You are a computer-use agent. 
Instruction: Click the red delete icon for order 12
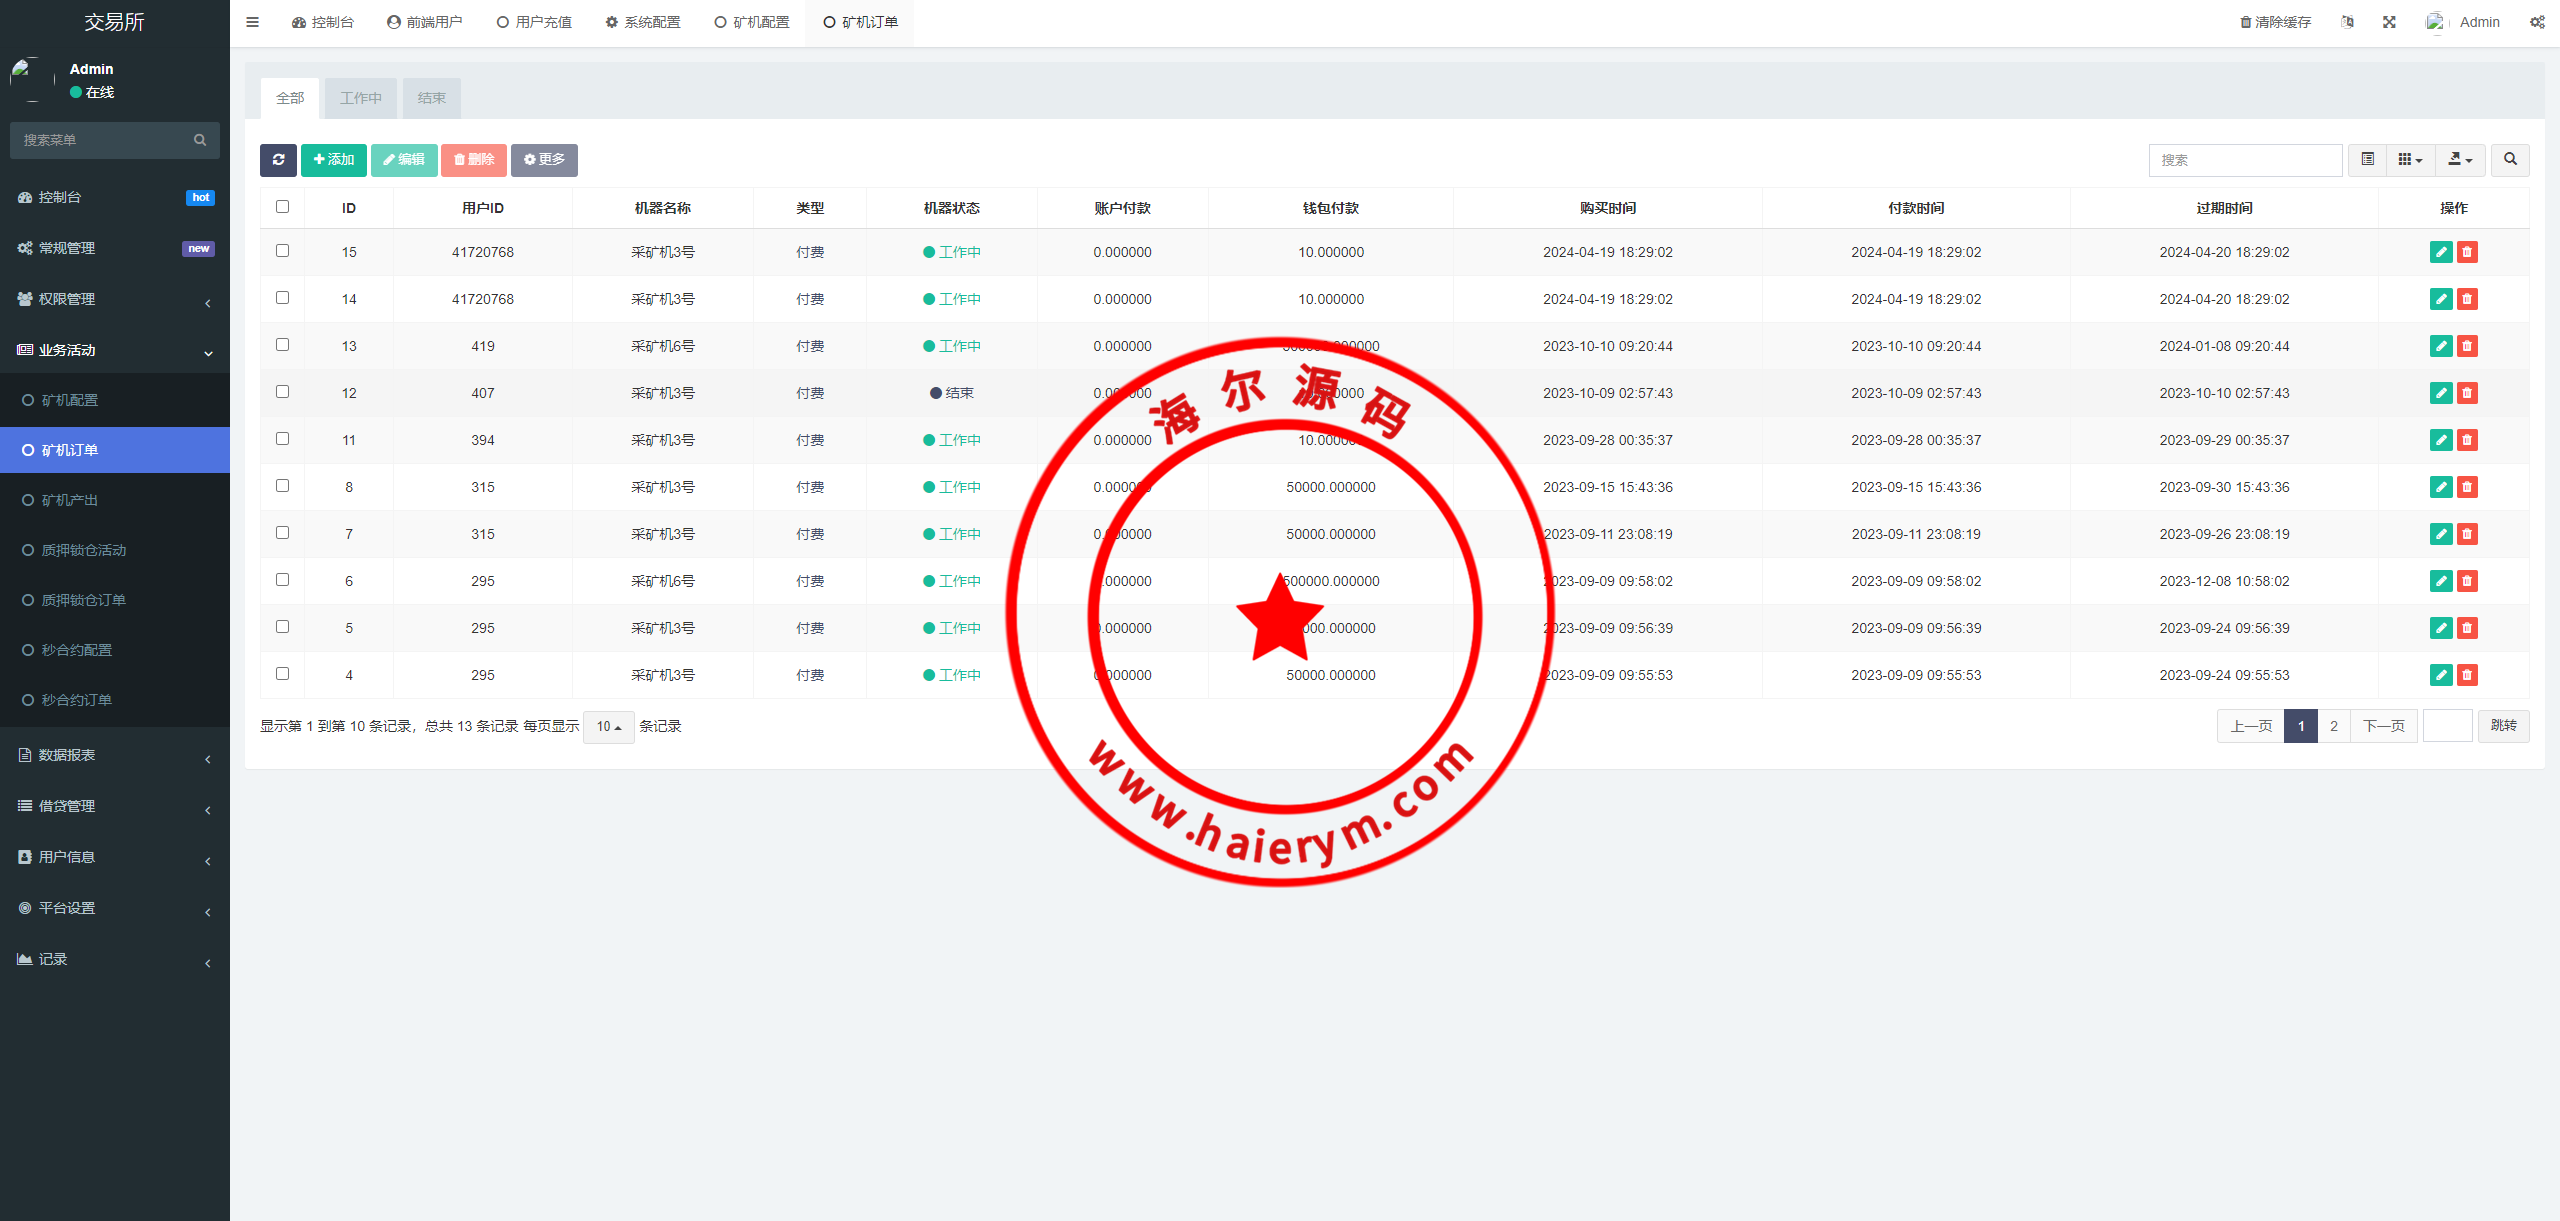[x=2467, y=393]
